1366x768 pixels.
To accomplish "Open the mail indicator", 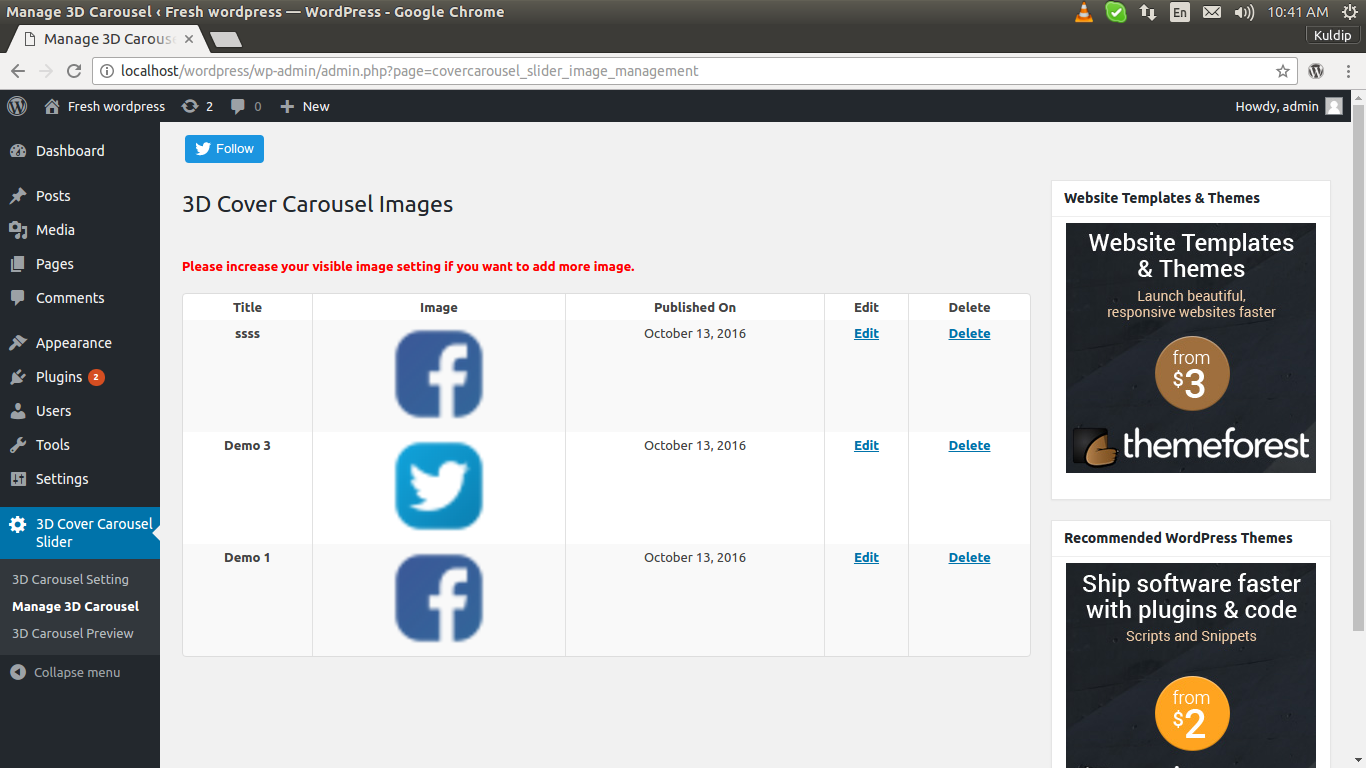I will click(1211, 12).
